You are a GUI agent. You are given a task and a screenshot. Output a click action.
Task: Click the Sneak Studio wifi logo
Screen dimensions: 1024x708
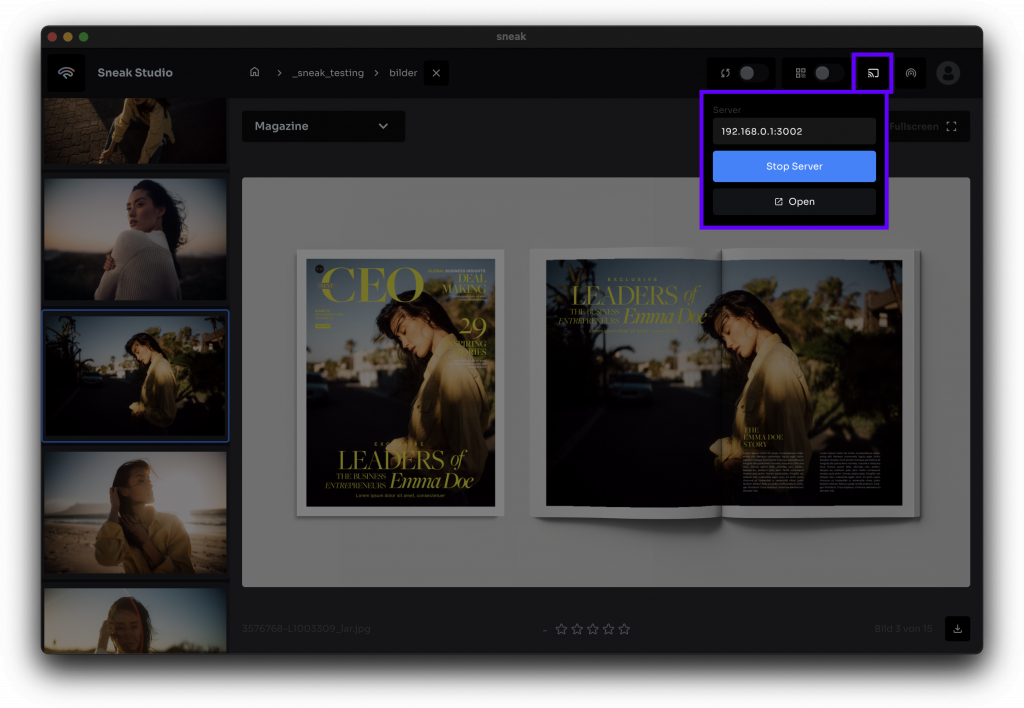click(x=66, y=73)
